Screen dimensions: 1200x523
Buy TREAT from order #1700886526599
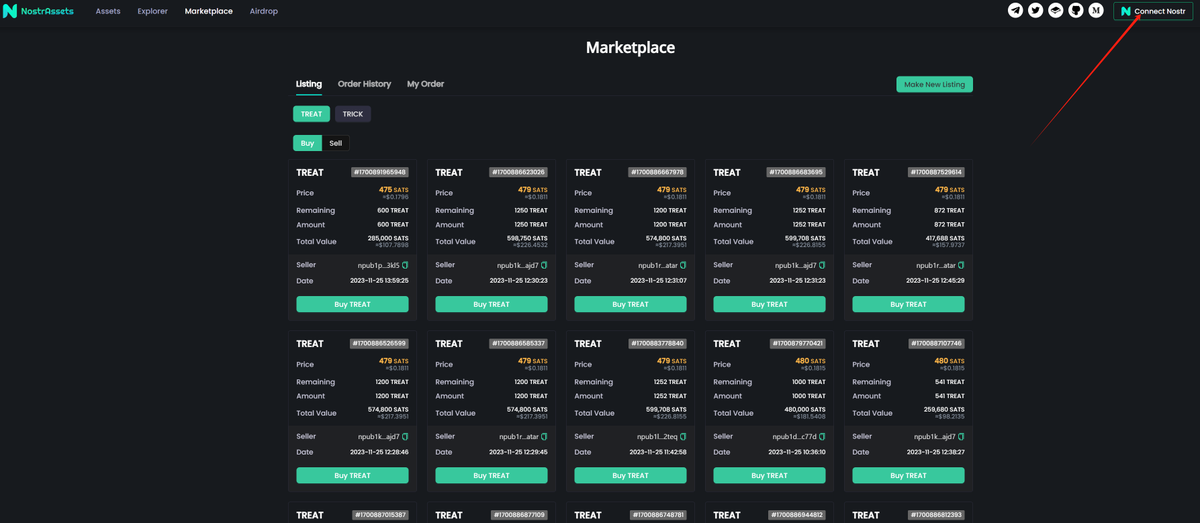(x=352, y=476)
